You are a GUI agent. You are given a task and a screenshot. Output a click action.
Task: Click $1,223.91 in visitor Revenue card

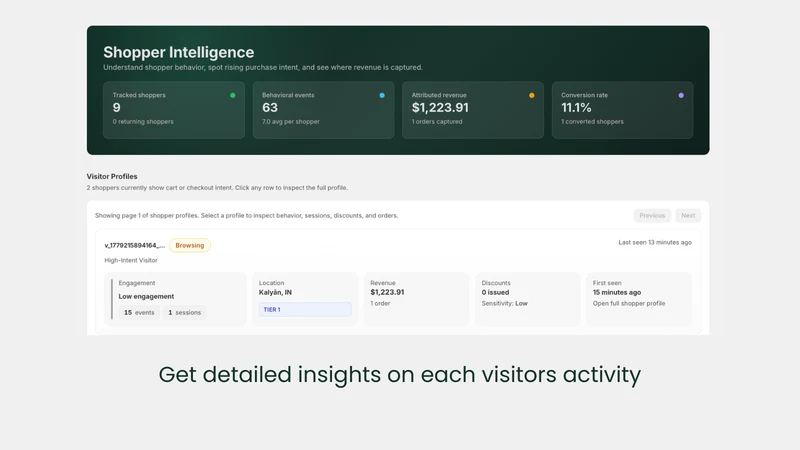(x=387, y=292)
